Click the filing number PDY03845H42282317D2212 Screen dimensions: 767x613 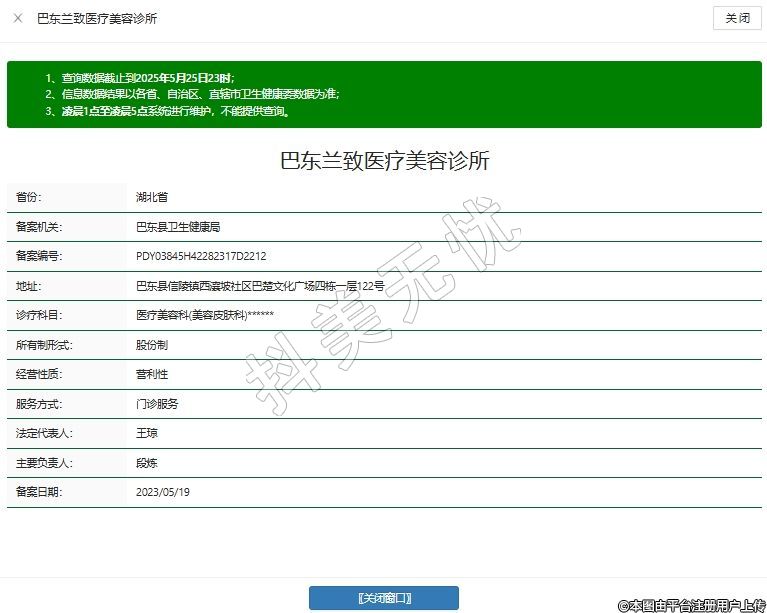201,256
